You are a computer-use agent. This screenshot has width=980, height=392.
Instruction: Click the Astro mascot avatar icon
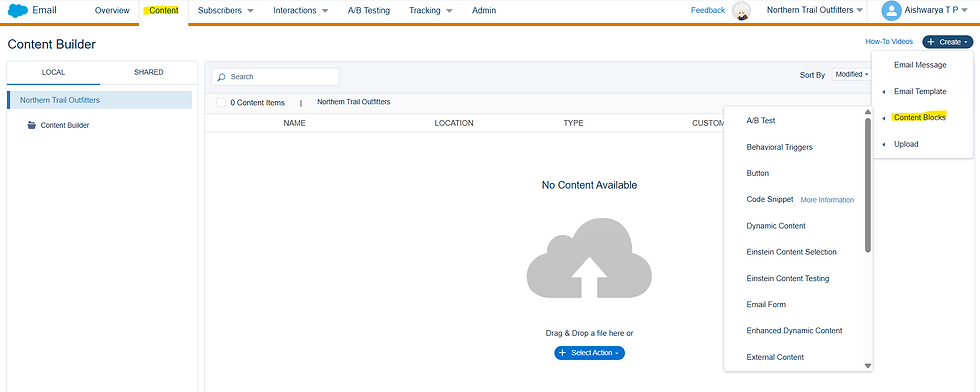pos(741,11)
